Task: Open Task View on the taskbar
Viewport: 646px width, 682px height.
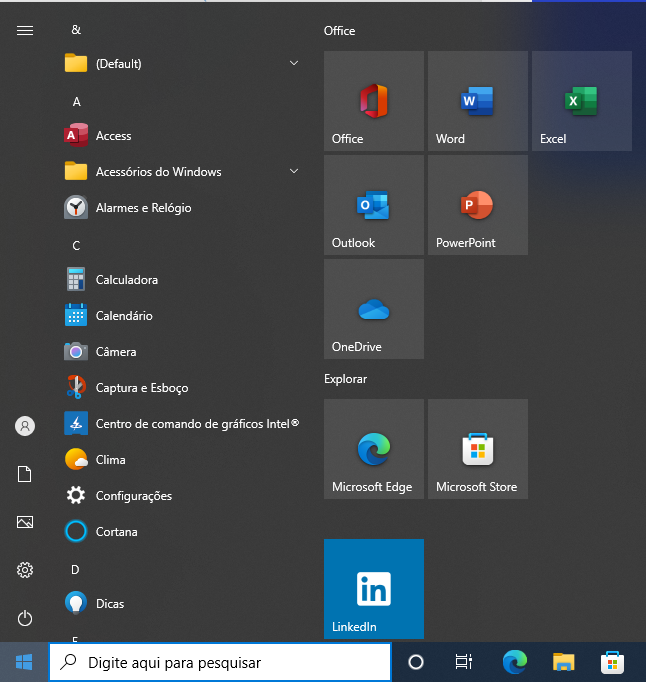Action: pyautogui.click(x=464, y=662)
